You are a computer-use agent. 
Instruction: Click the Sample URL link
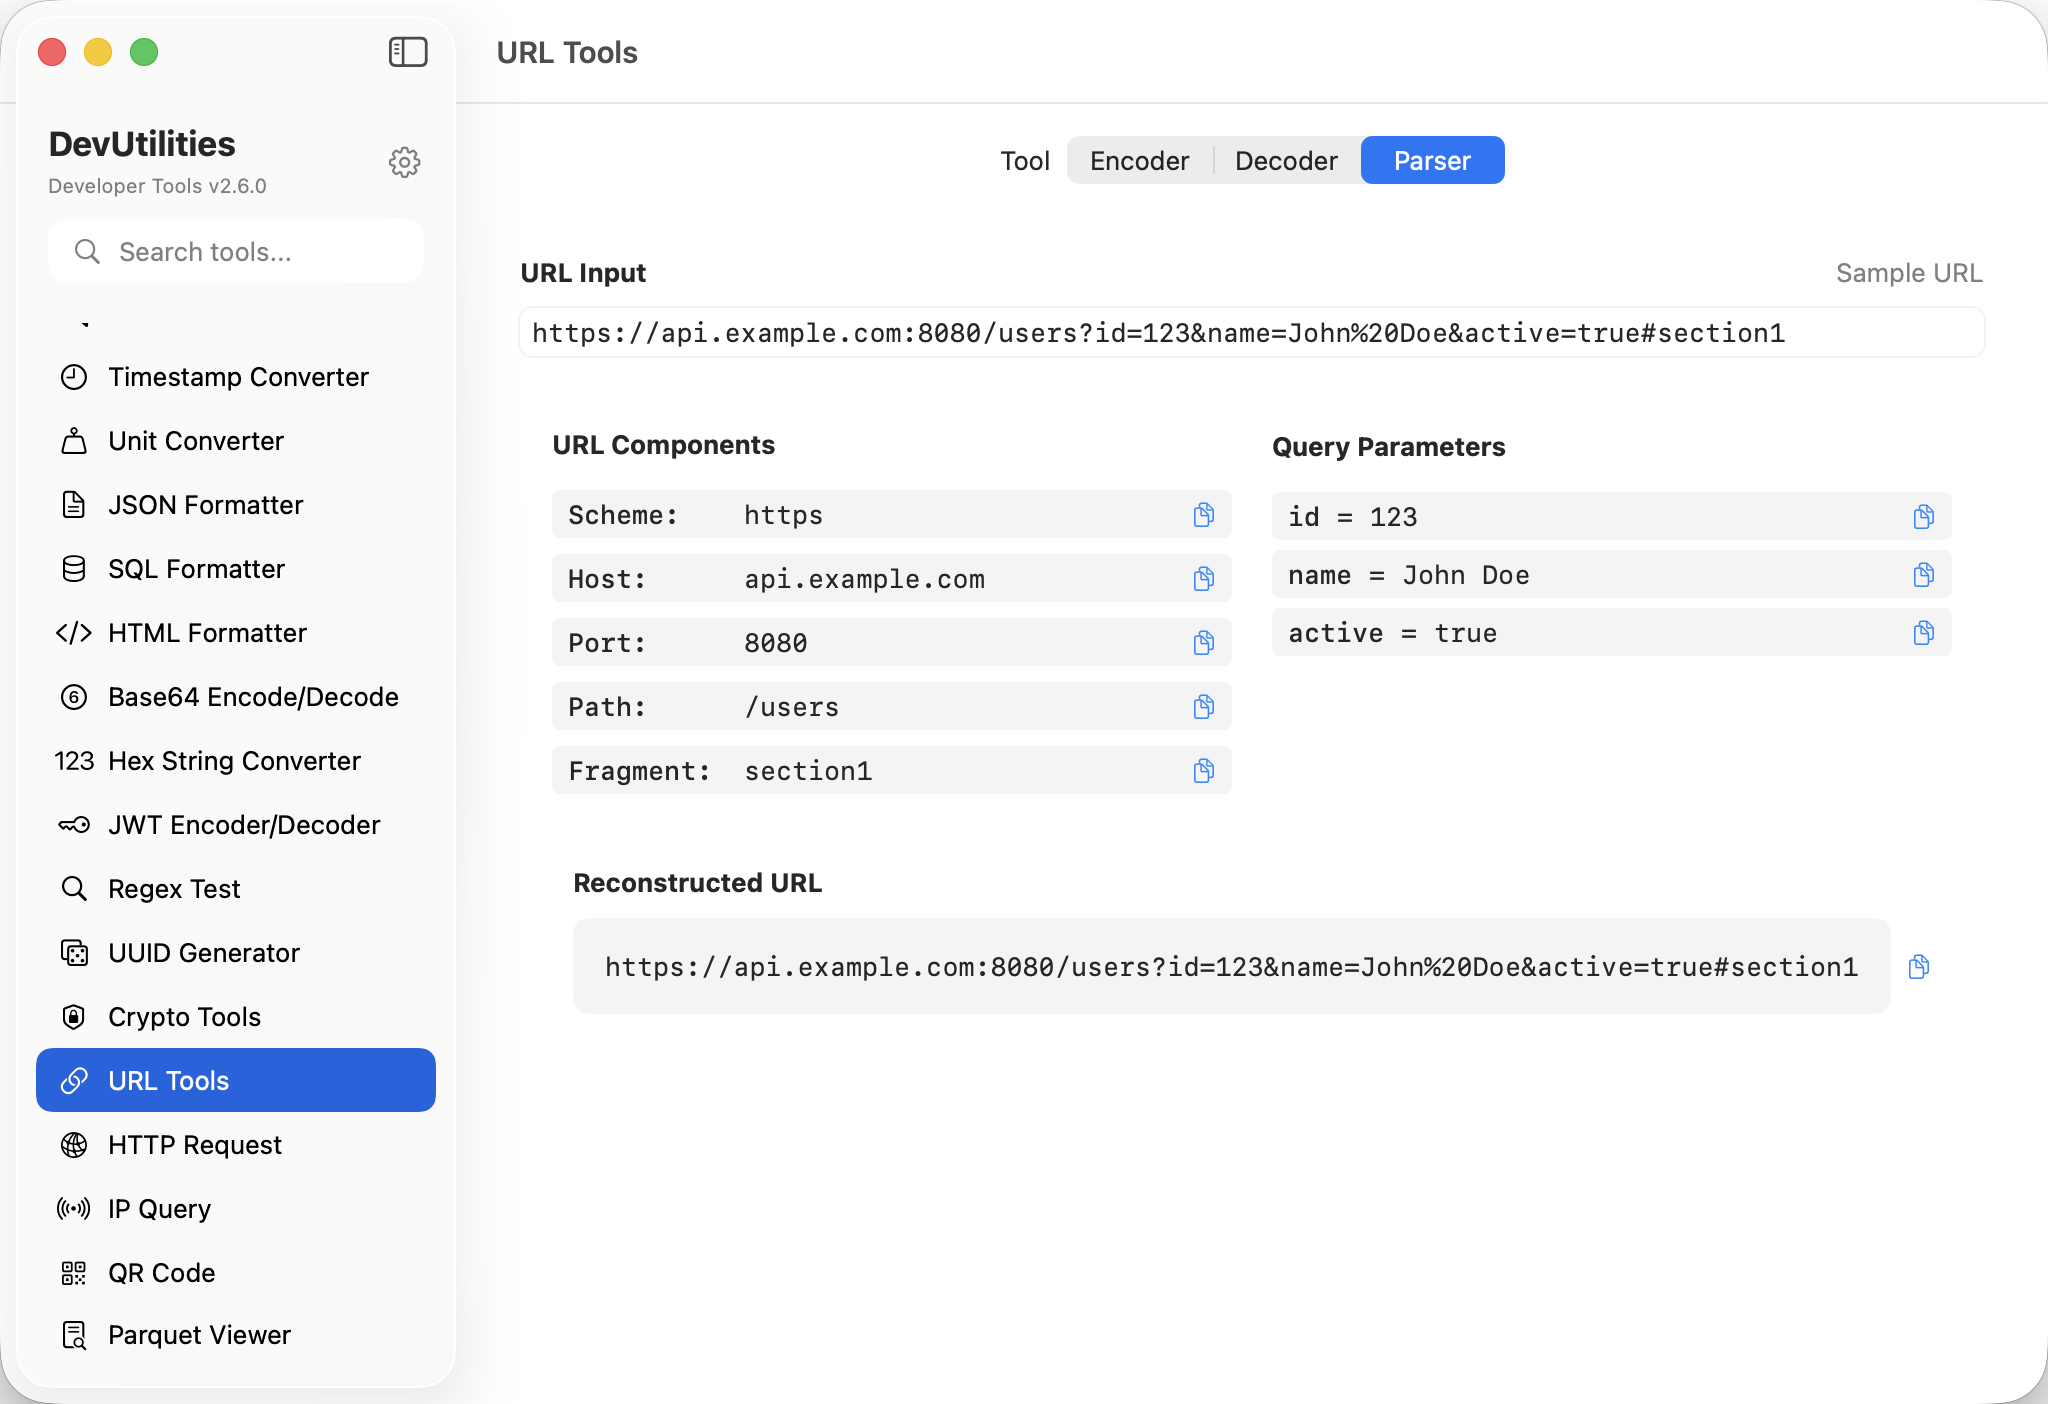1908,273
